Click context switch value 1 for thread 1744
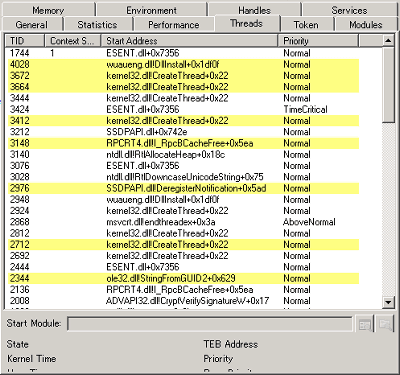This screenshot has height=375, width=400. [52, 53]
